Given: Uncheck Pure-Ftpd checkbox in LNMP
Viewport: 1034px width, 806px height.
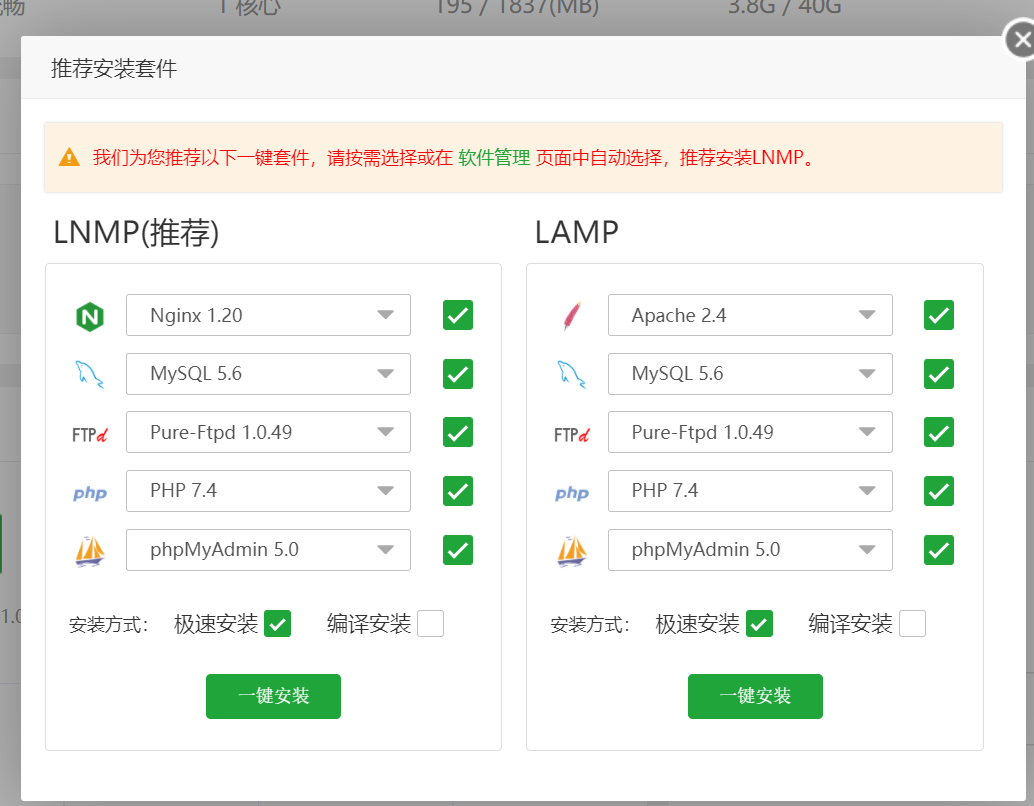Looking at the screenshot, I should pyautogui.click(x=458, y=432).
